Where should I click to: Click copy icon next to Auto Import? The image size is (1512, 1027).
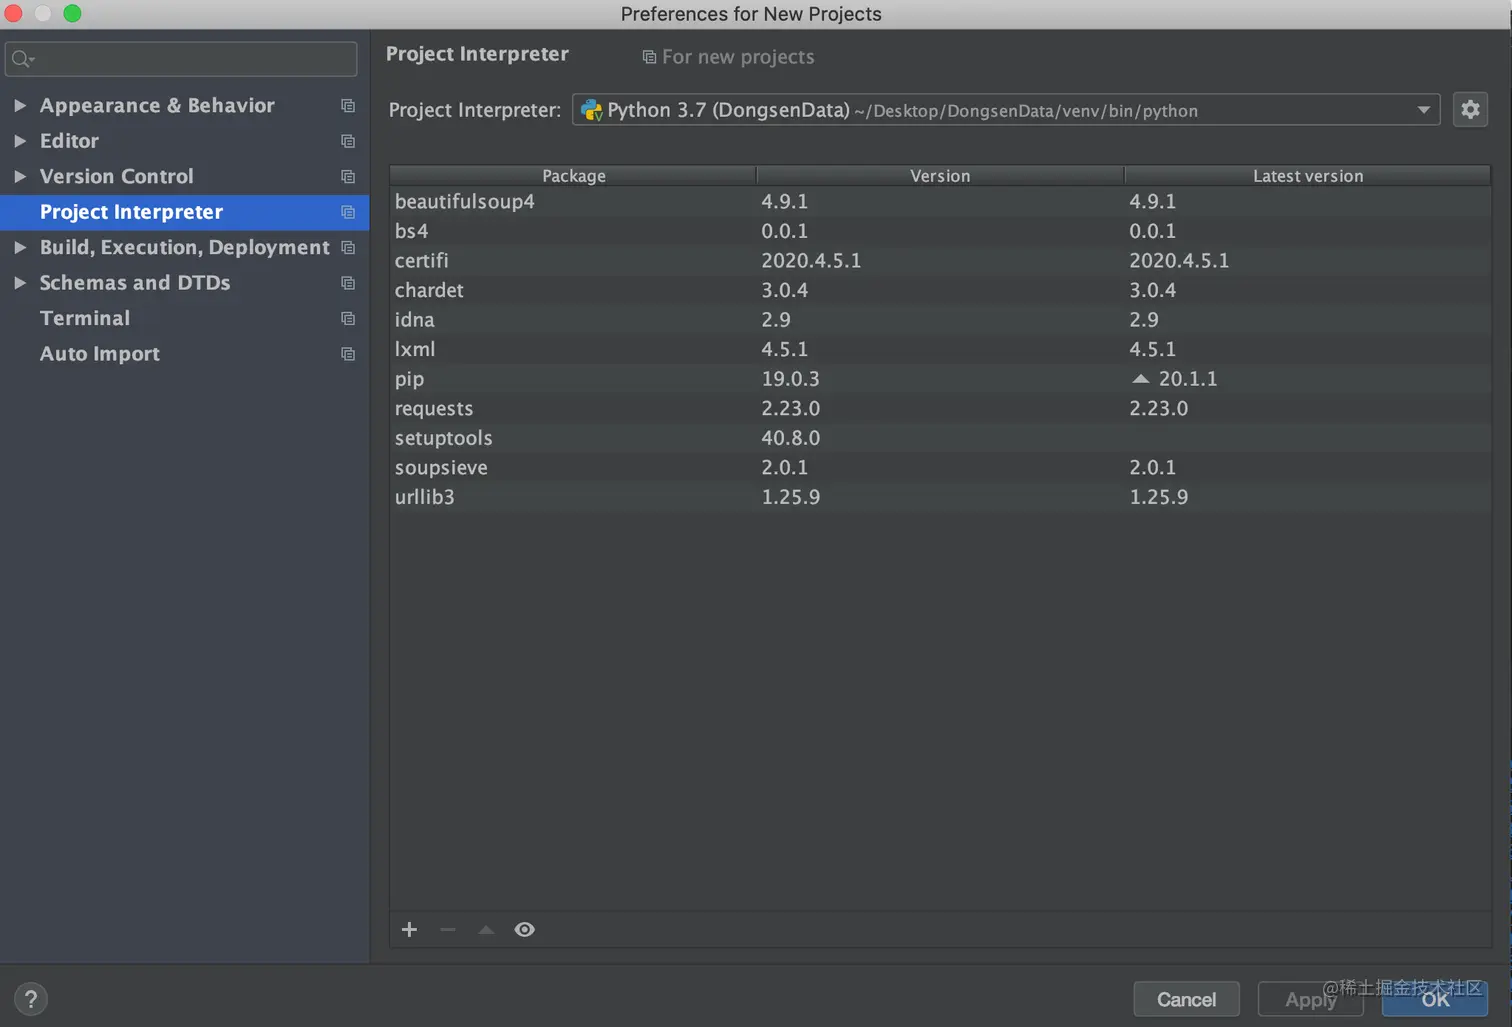point(348,354)
